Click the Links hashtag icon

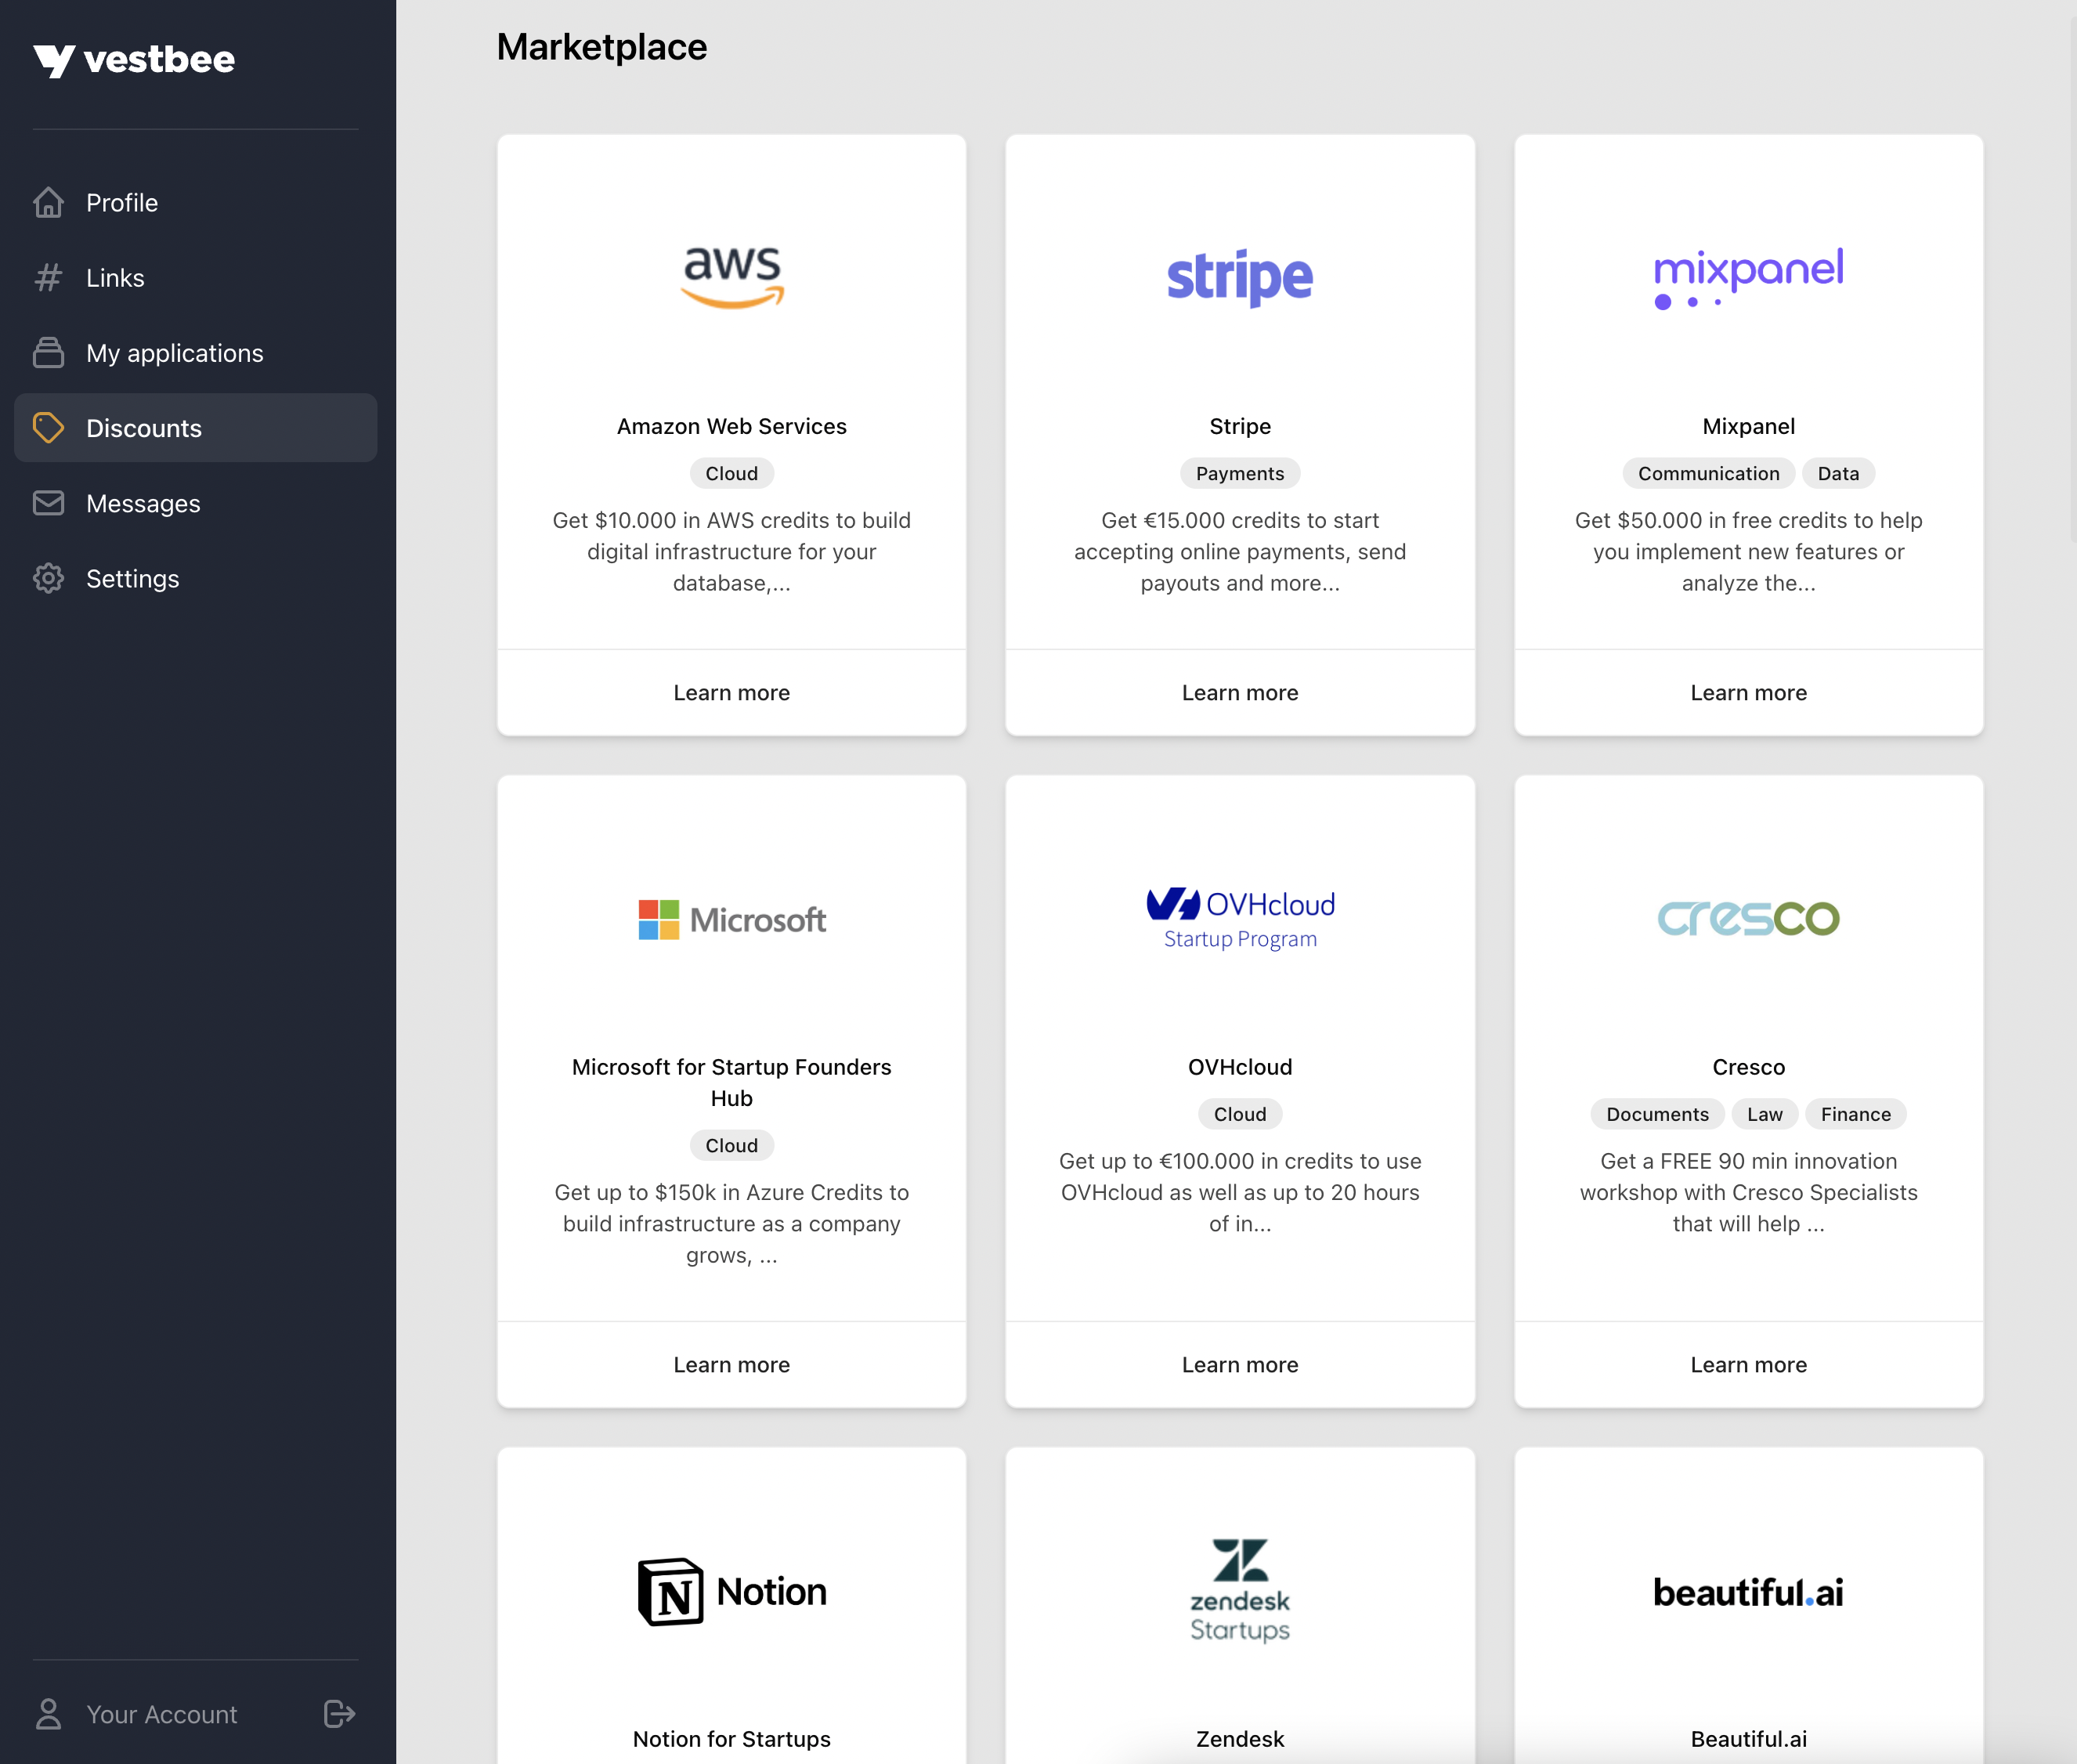(48, 278)
